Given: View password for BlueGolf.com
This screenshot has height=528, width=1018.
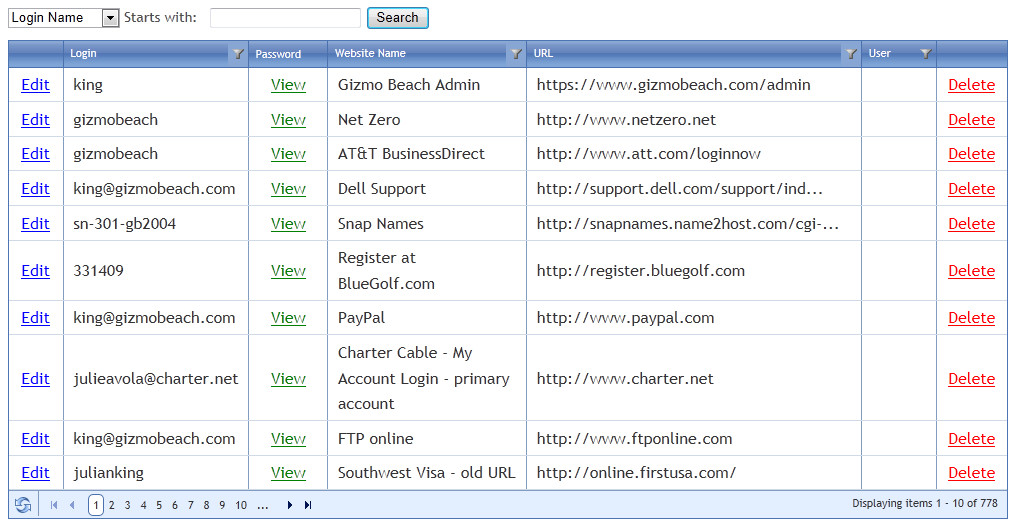Looking at the screenshot, I should (x=288, y=271).
